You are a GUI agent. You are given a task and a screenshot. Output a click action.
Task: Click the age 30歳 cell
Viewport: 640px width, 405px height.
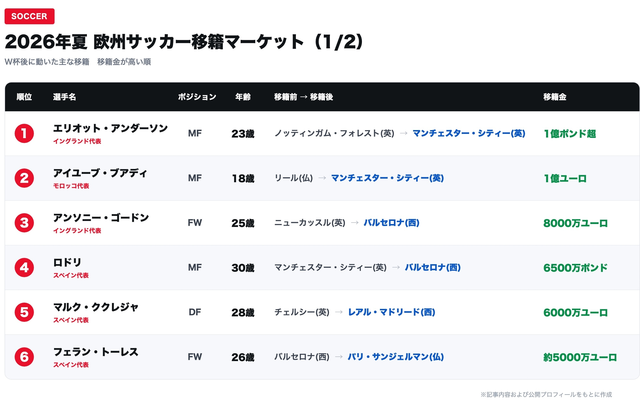243,268
